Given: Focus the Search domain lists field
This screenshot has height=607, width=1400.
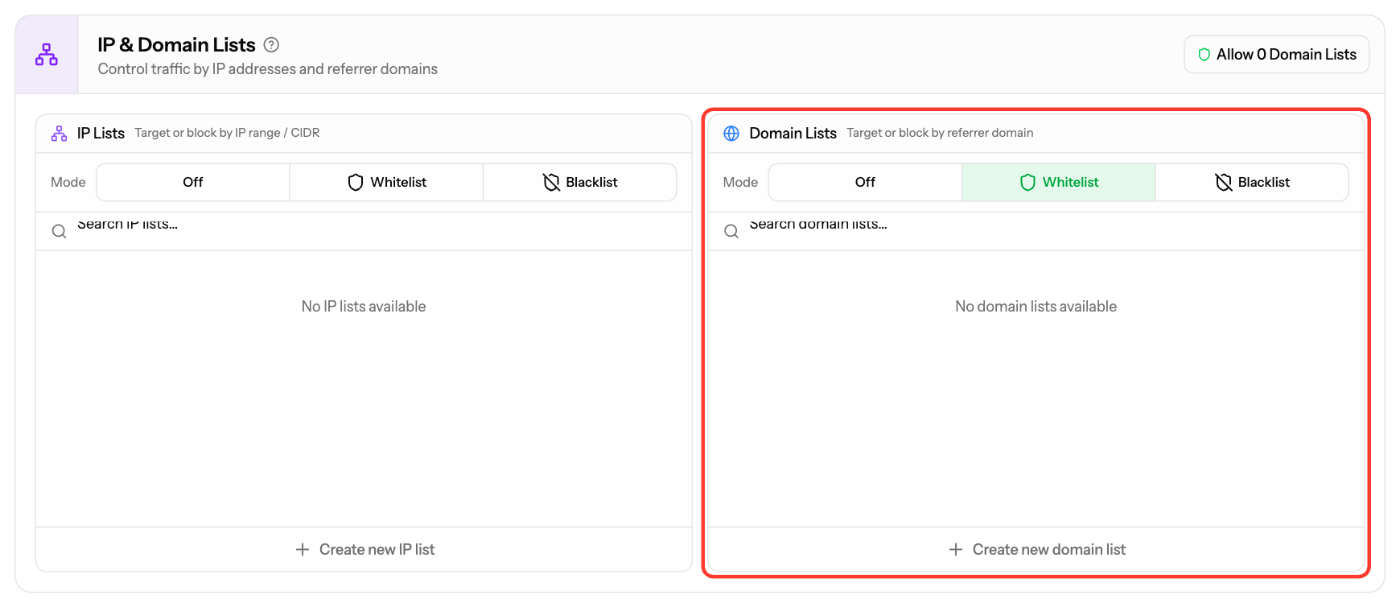Looking at the screenshot, I should pyautogui.click(x=1036, y=231).
